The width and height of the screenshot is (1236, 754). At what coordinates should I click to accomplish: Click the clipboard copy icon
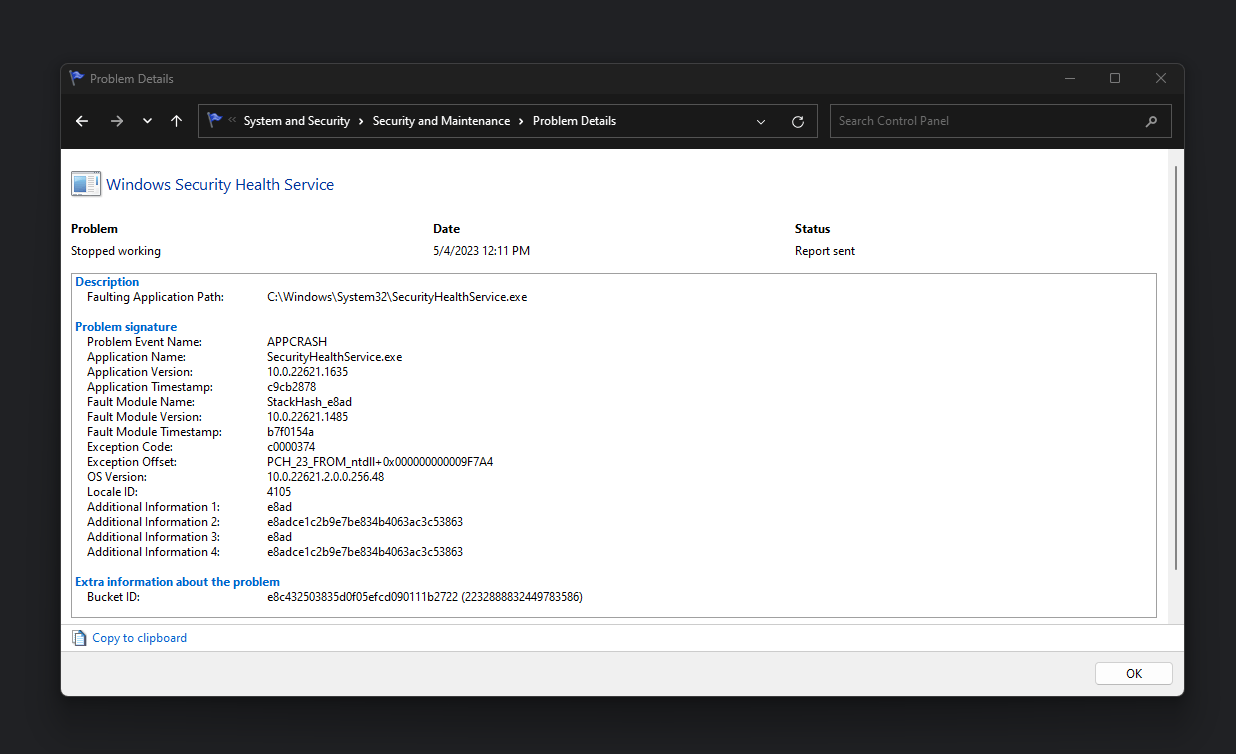[79, 638]
